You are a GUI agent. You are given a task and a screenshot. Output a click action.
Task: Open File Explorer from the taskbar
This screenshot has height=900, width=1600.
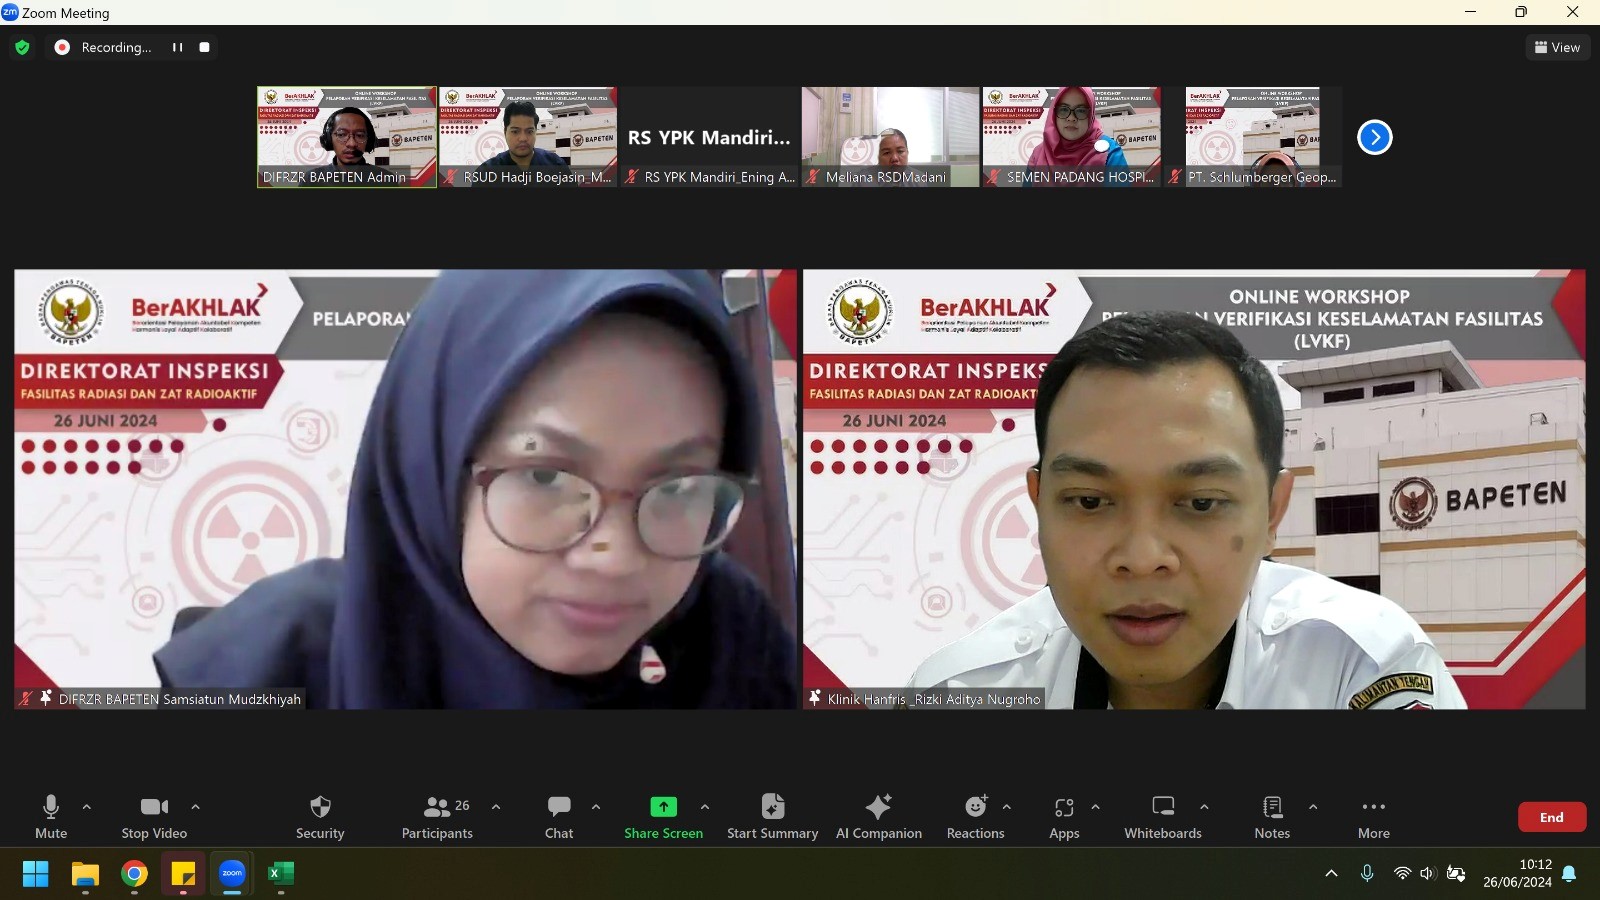click(x=85, y=874)
